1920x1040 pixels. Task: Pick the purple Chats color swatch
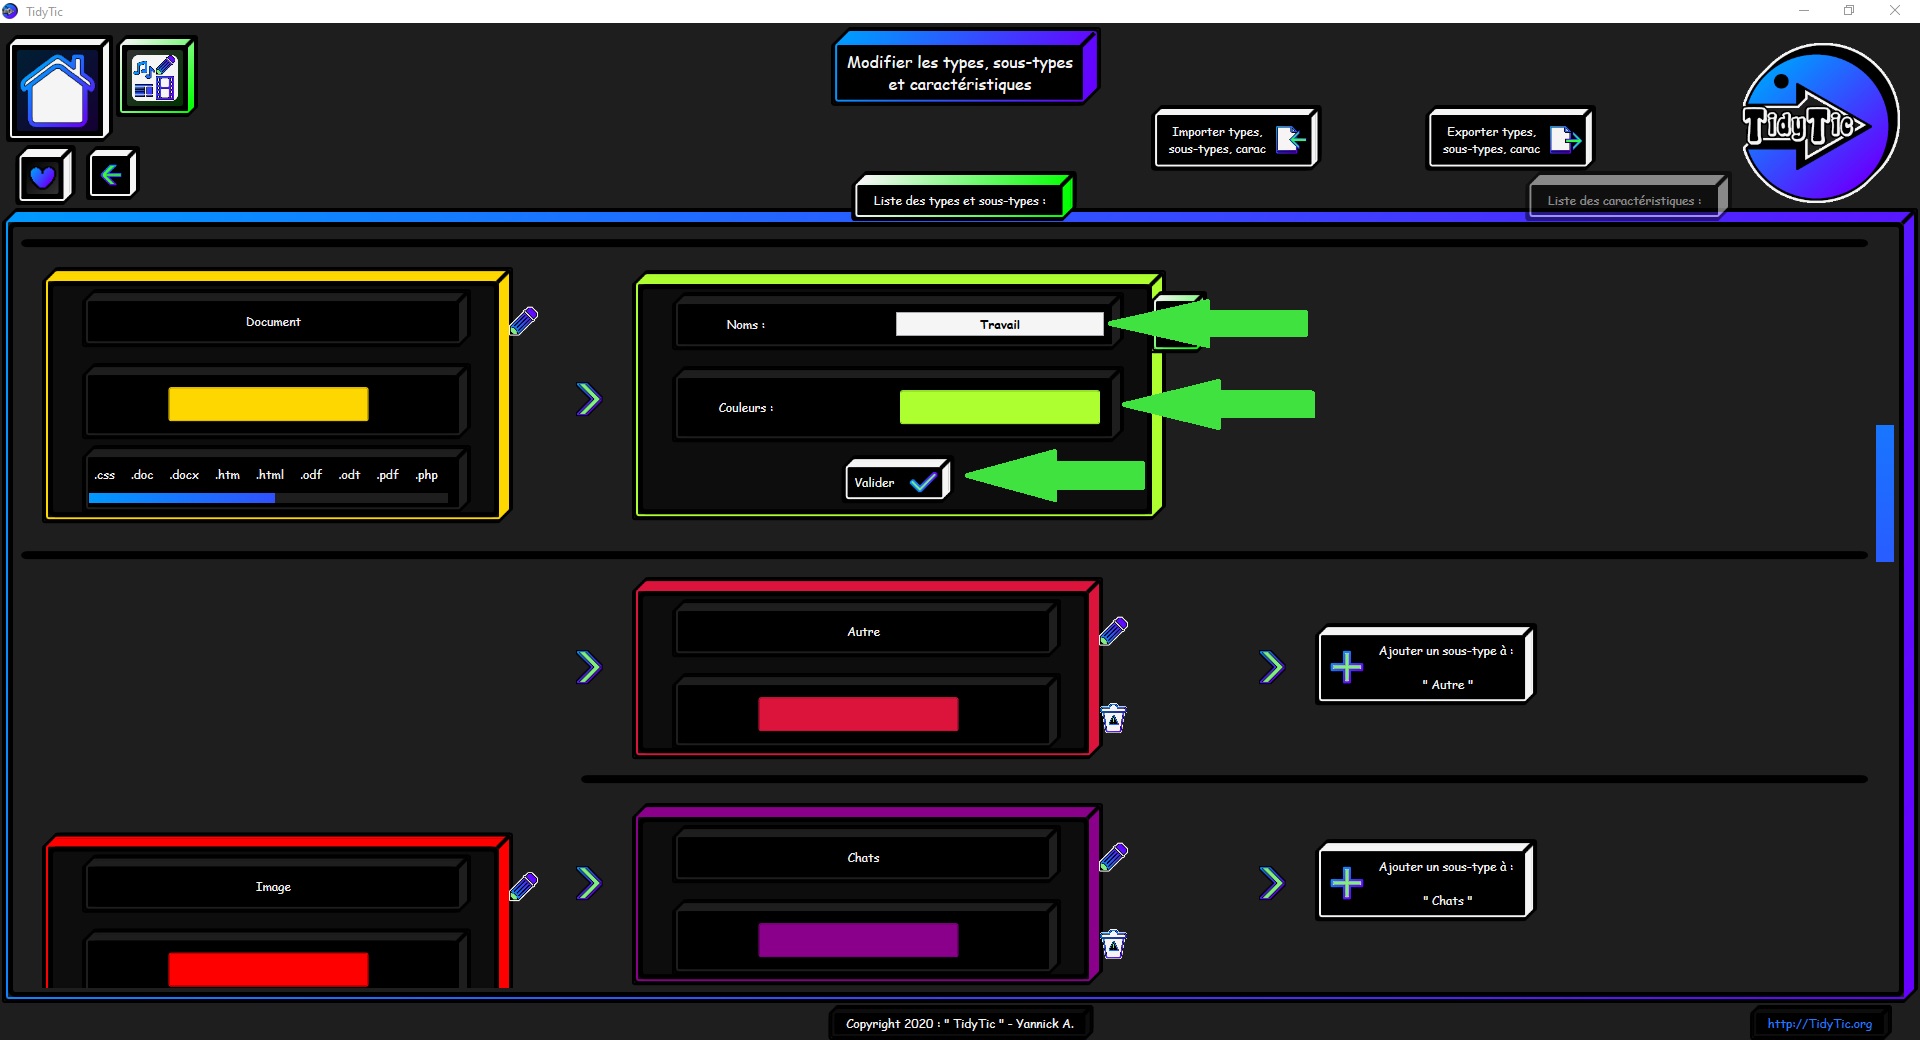click(858, 940)
